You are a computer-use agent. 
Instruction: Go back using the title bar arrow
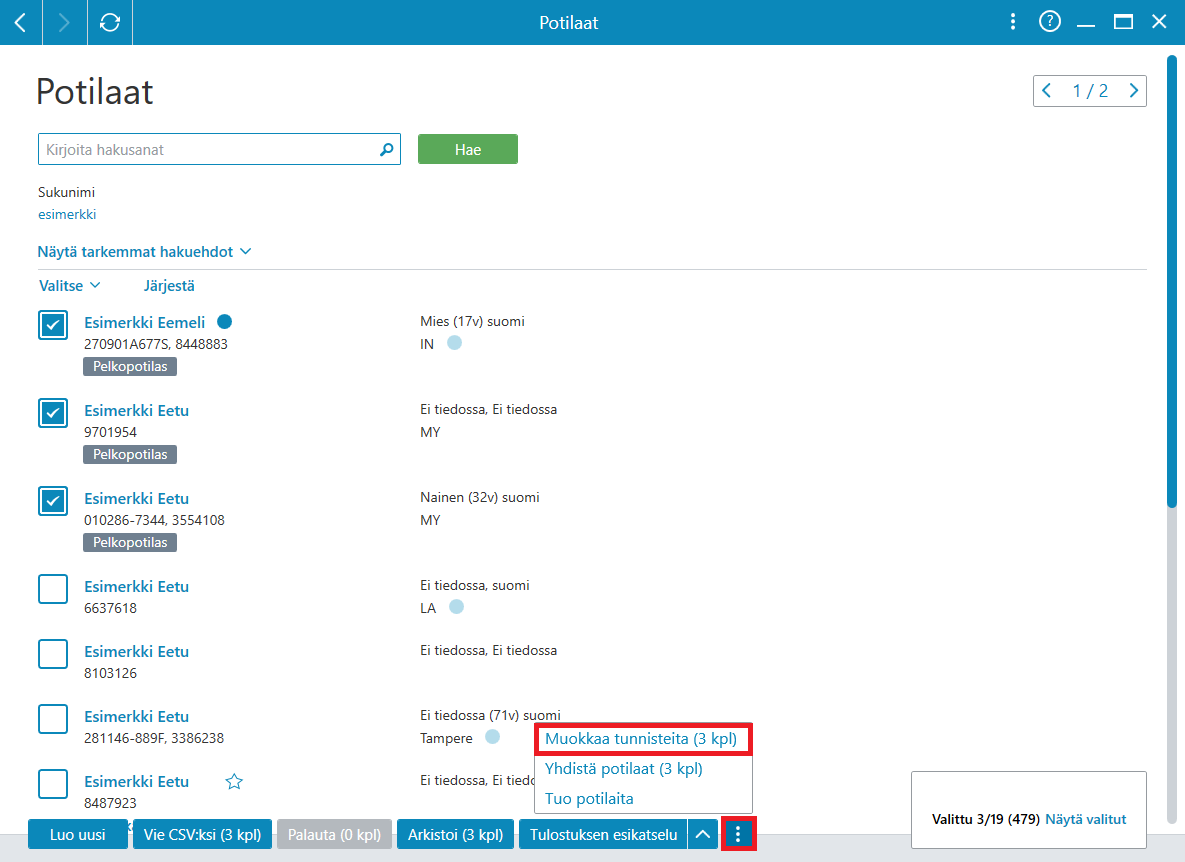20,23
